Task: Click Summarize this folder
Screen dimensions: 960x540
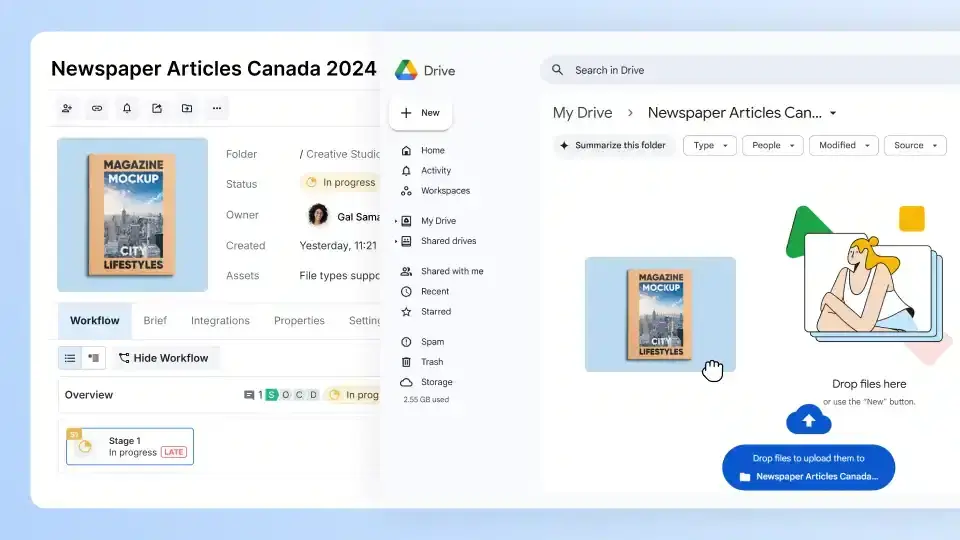Action: pyautogui.click(x=614, y=145)
